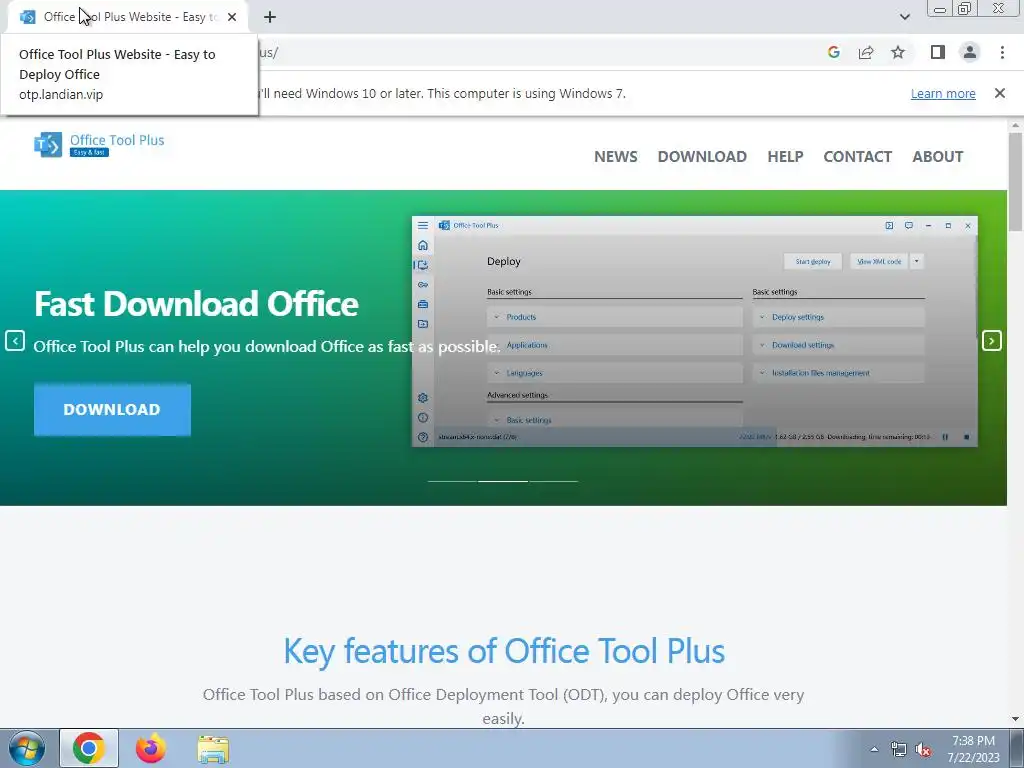Go to previous carousel slide

14,341
